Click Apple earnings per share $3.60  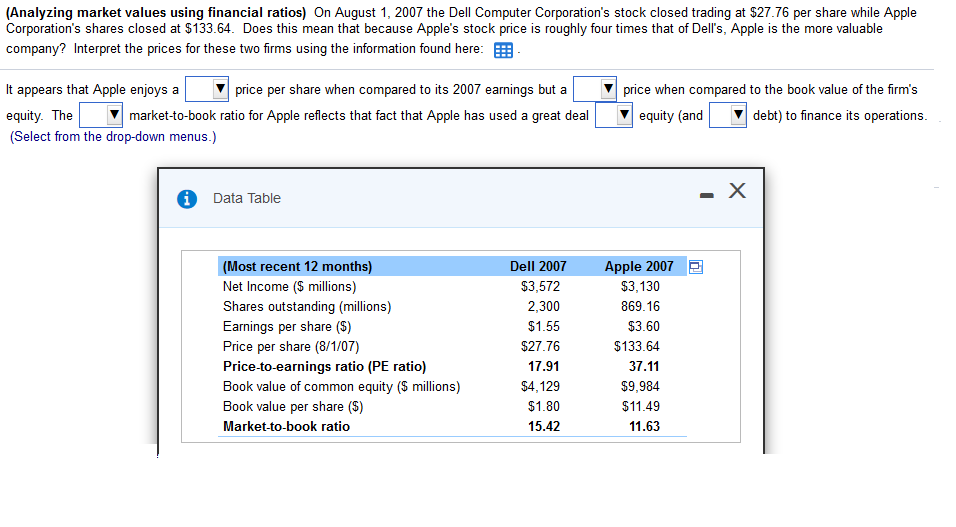coord(644,326)
